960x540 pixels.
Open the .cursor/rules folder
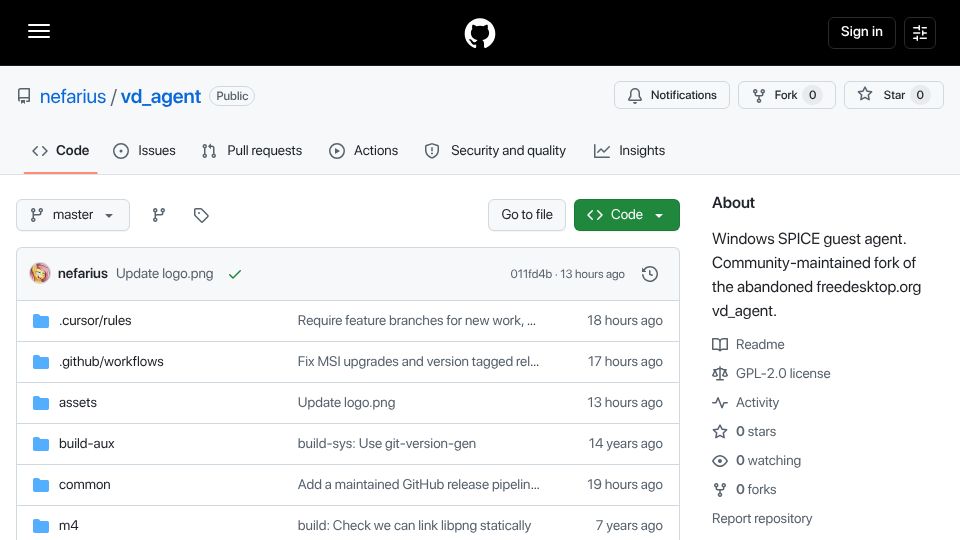tap(95, 321)
